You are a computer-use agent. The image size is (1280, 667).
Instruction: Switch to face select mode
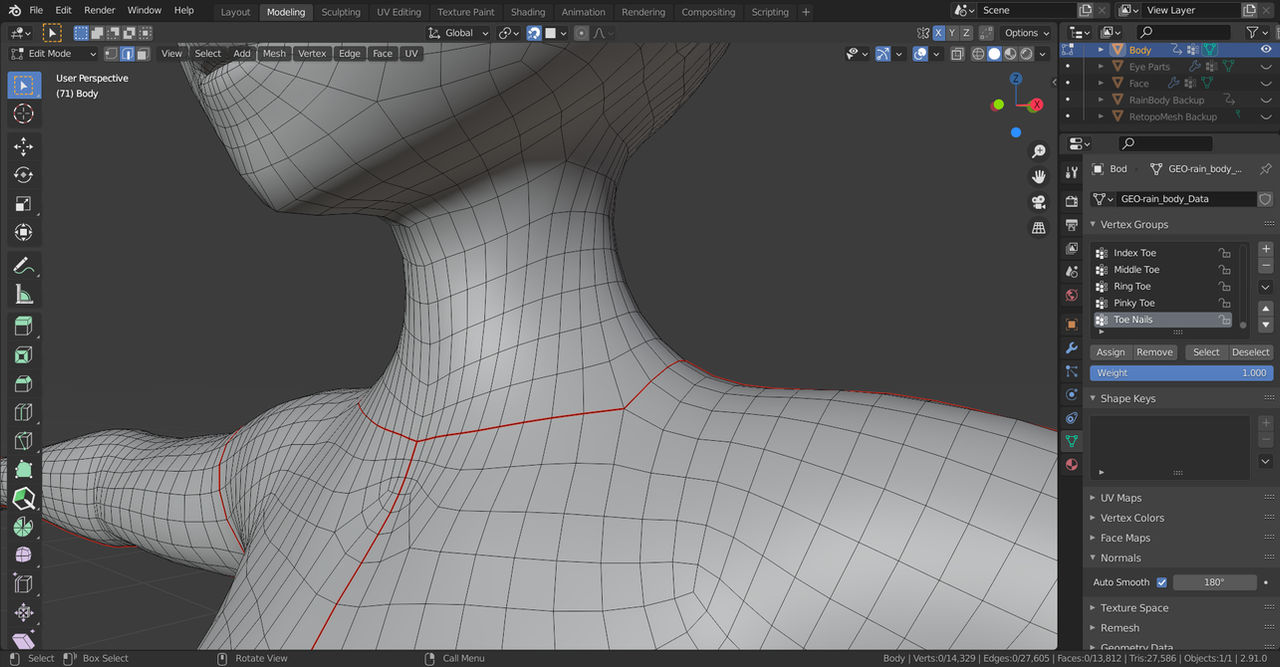pos(143,53)
